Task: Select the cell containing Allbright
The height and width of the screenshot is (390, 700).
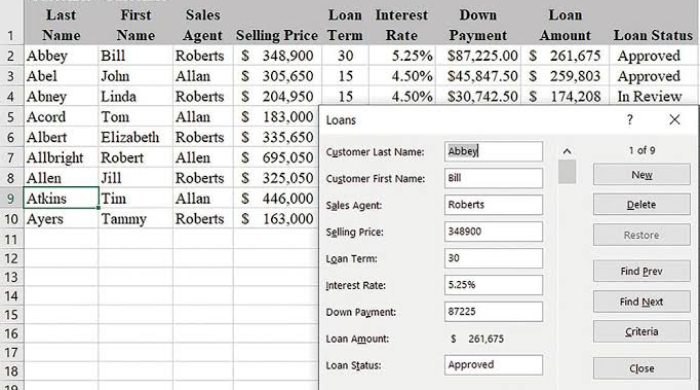Action: pos(61,158)
